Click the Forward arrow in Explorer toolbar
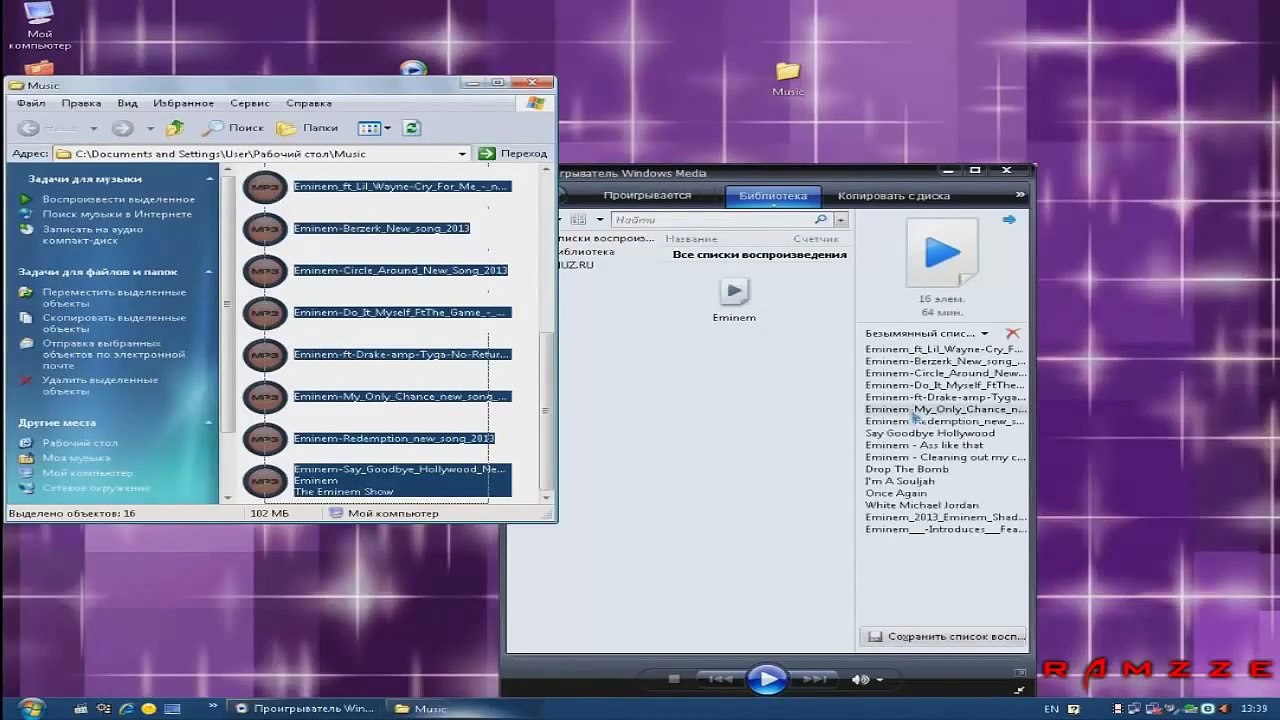This screenshot has height=720, width=1280. click(x=122, y=128)
